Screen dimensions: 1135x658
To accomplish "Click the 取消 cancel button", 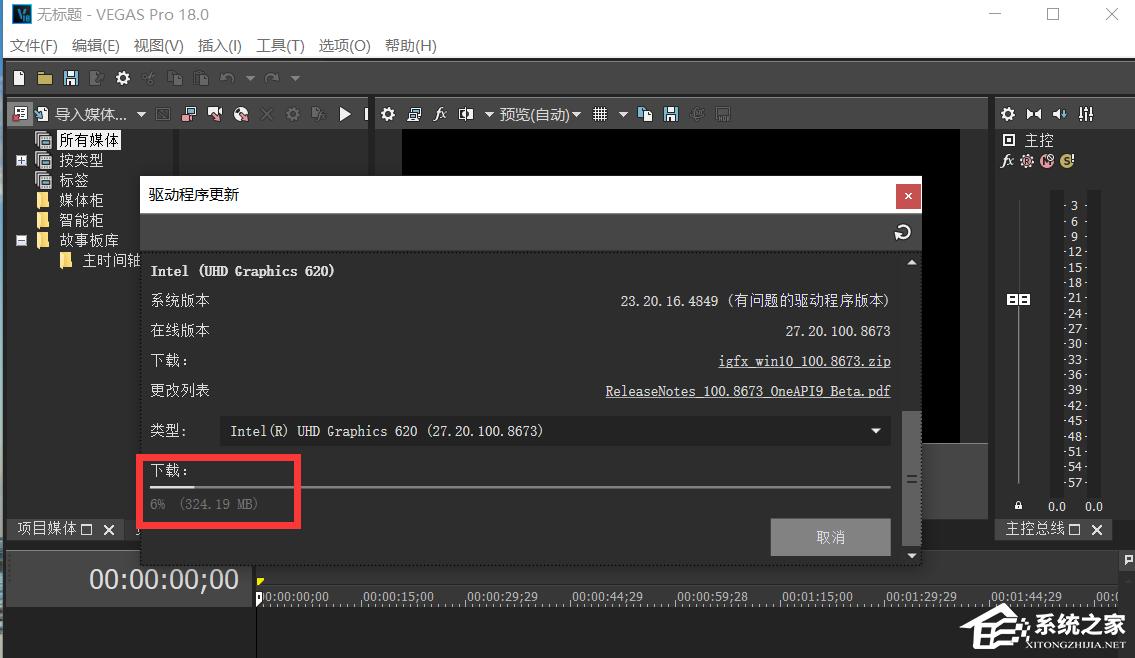I will [830, 537].
